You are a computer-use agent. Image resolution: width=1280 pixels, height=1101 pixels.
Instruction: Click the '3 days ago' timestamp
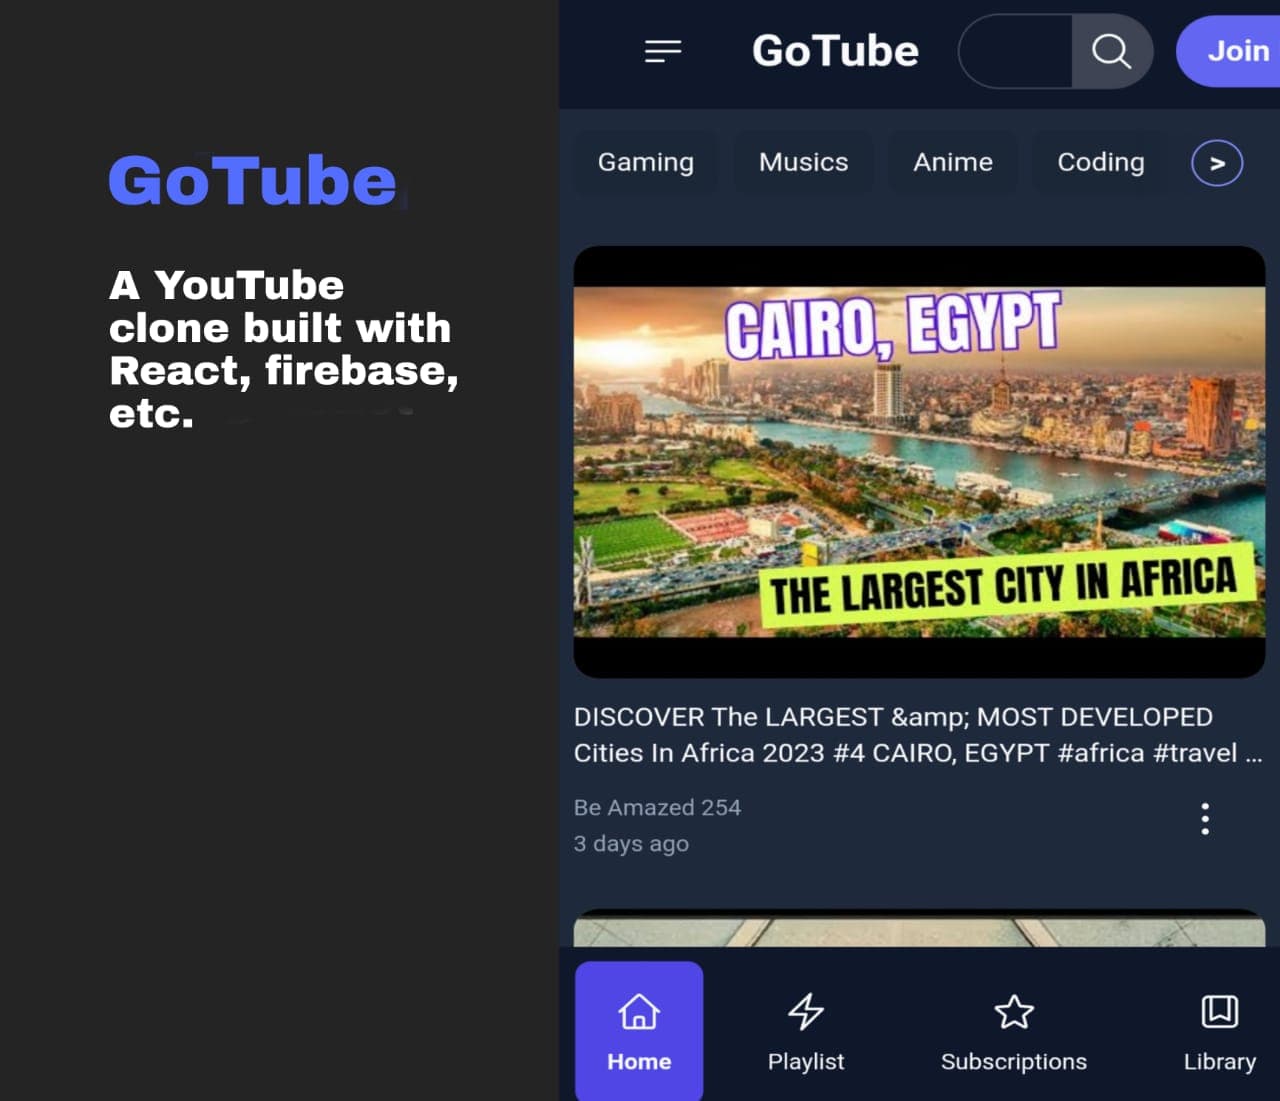631,844
